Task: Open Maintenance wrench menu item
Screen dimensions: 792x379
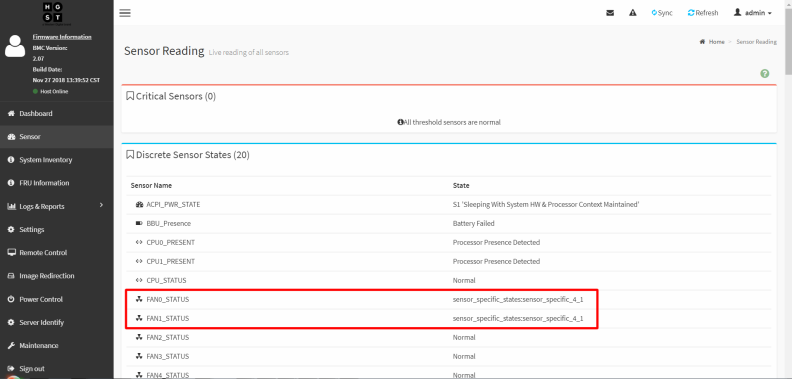Action: pyautogui.click(x=57, y=346)
